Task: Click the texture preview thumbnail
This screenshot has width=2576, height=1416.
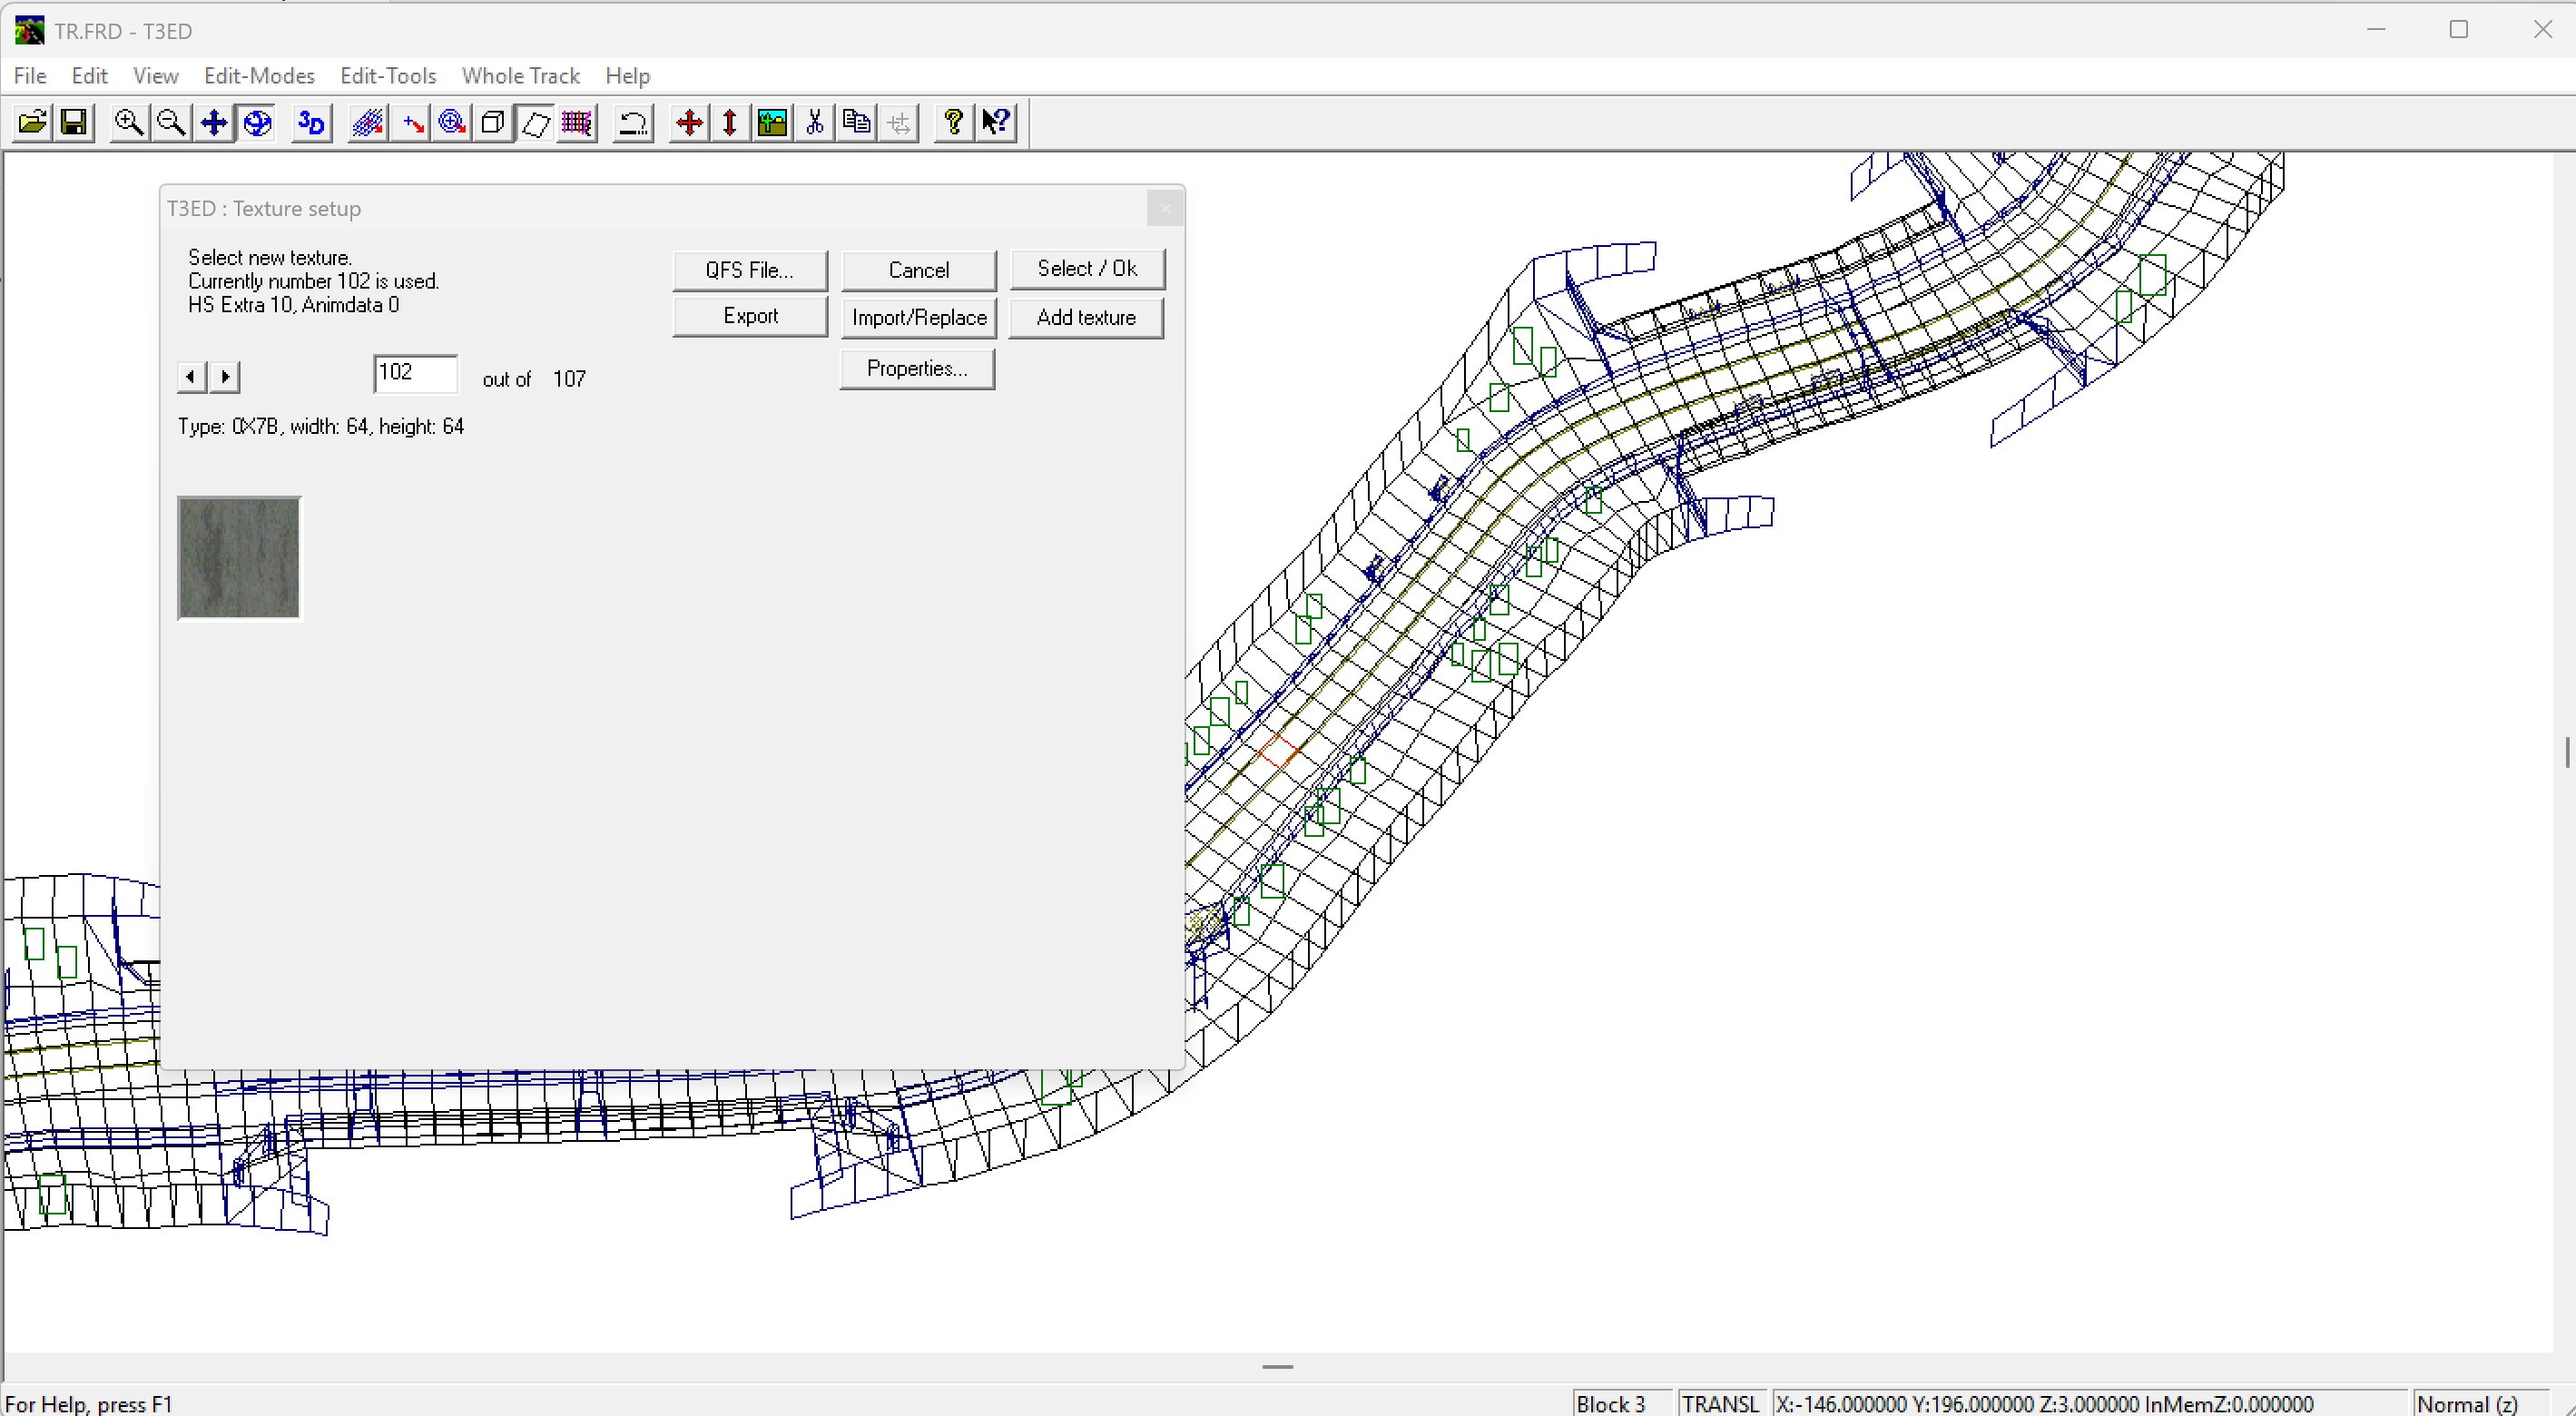Action: [239, 558]
